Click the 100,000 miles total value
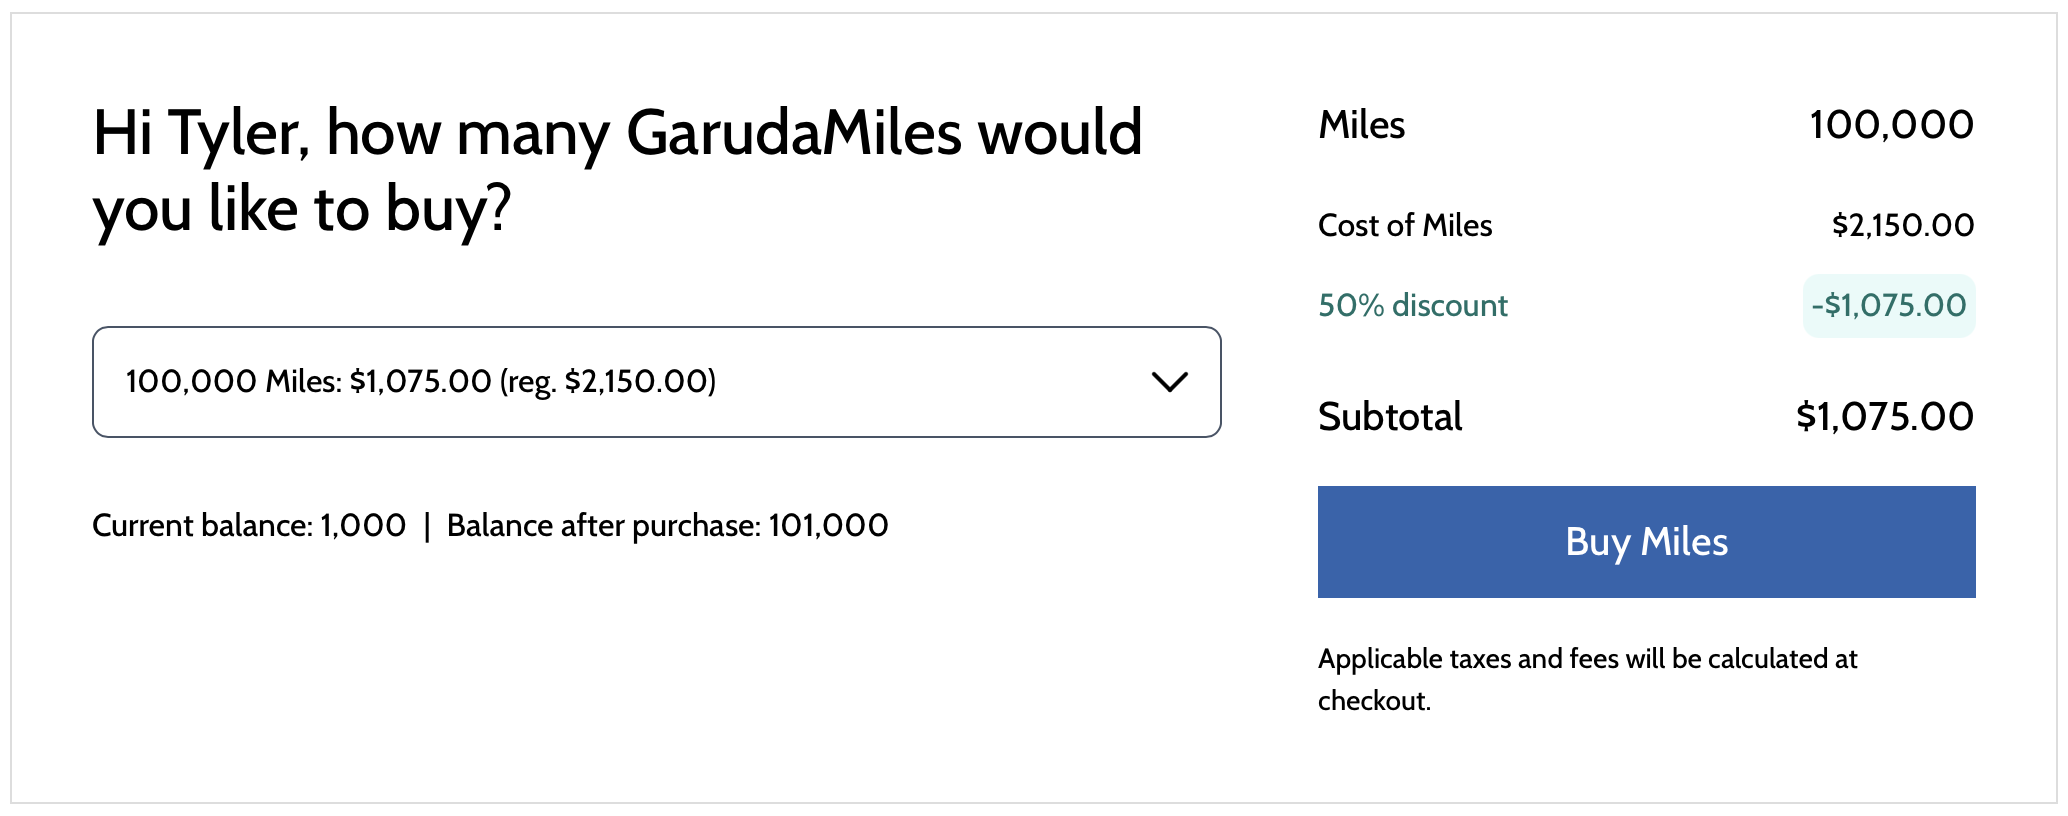The width and height of the screenshot is (2068, 816). (x=1890, y=124)
